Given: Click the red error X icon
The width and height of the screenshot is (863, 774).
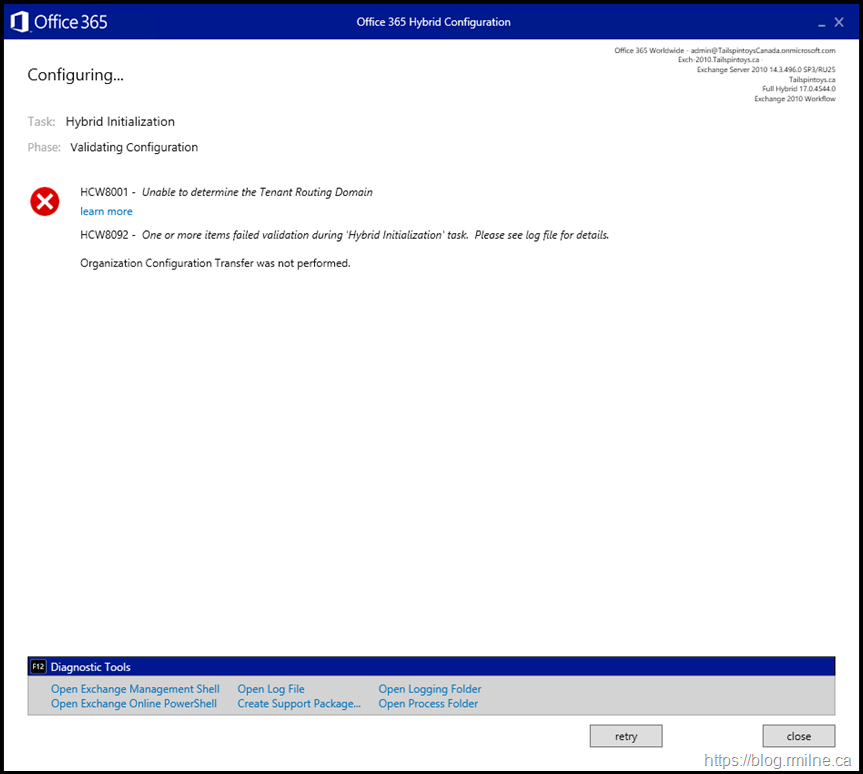Looking at the screenshot, I should click(45, 202).
